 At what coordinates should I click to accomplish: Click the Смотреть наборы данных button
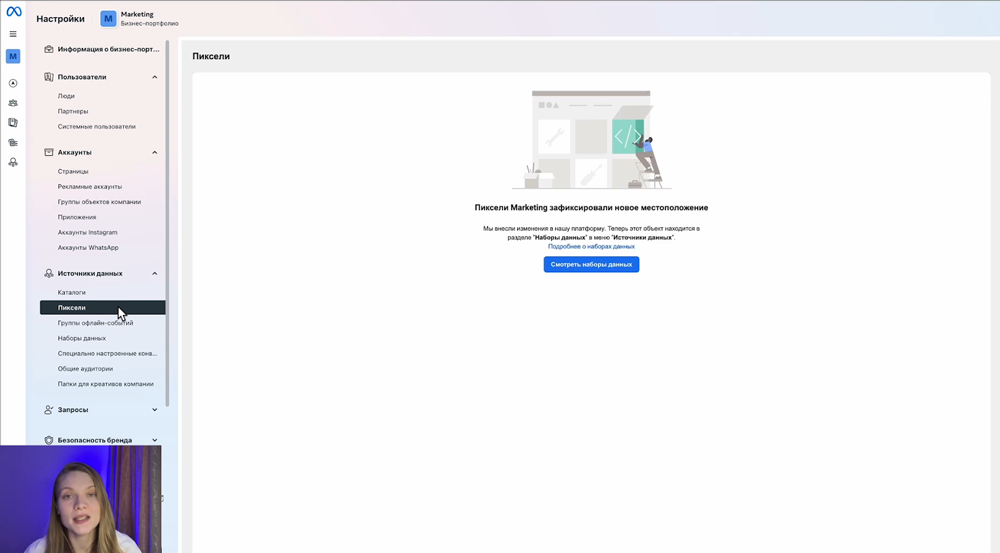[591, 264]
